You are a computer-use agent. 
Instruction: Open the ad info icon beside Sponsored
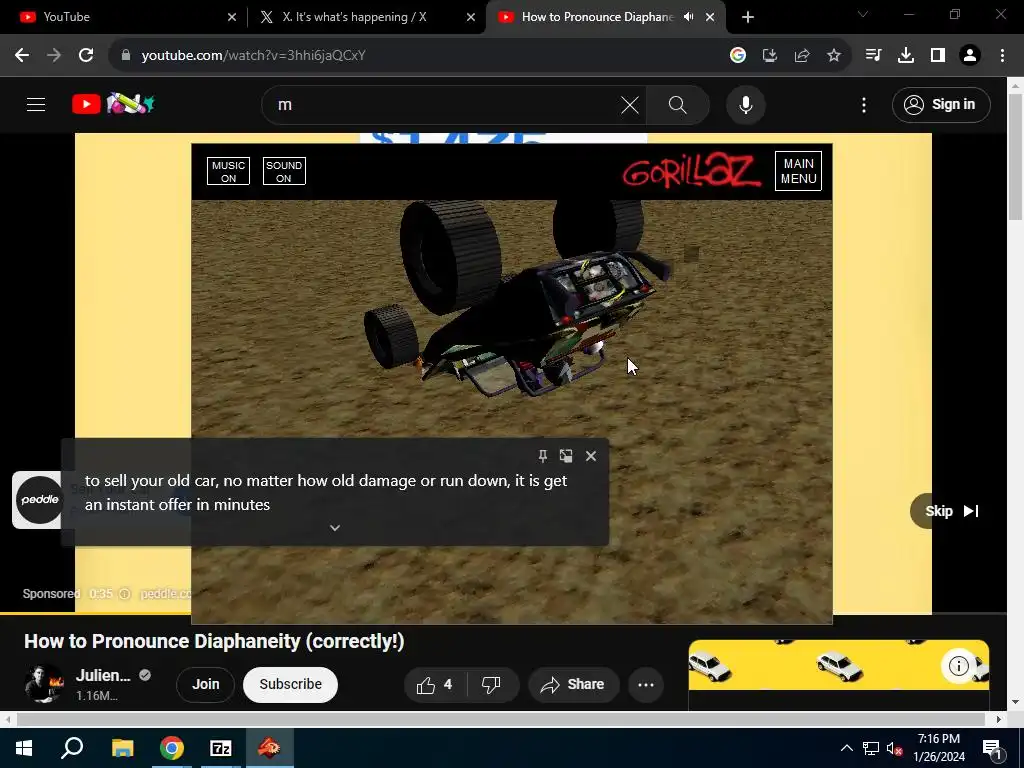pos(125,594)
